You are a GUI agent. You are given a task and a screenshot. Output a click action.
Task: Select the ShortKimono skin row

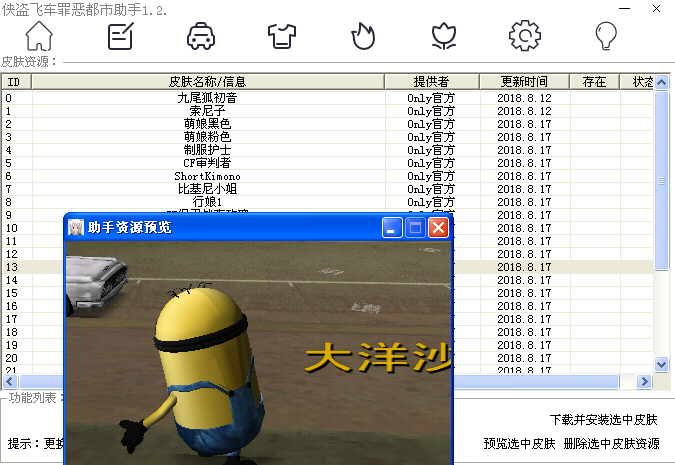[328, 176]
